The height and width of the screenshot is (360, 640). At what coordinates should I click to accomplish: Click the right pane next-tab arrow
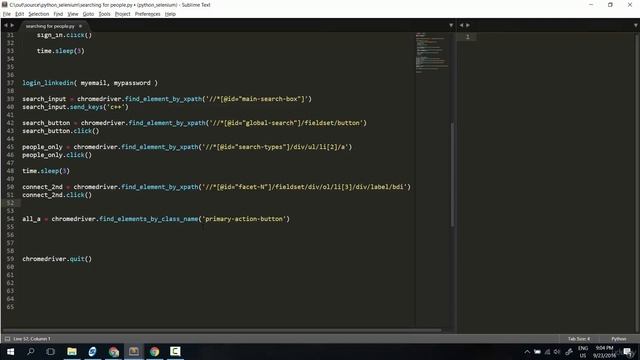coord(468,25)
